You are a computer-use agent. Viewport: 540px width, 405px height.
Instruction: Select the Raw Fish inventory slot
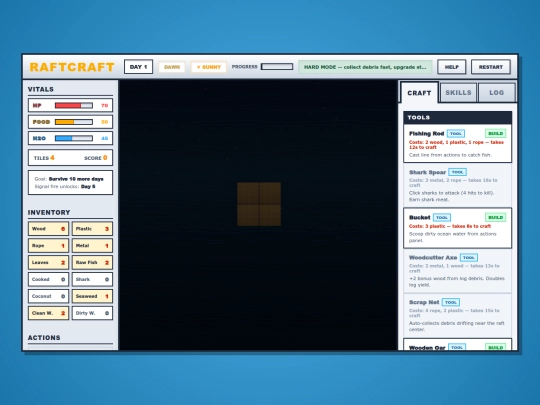coord(92,262)
